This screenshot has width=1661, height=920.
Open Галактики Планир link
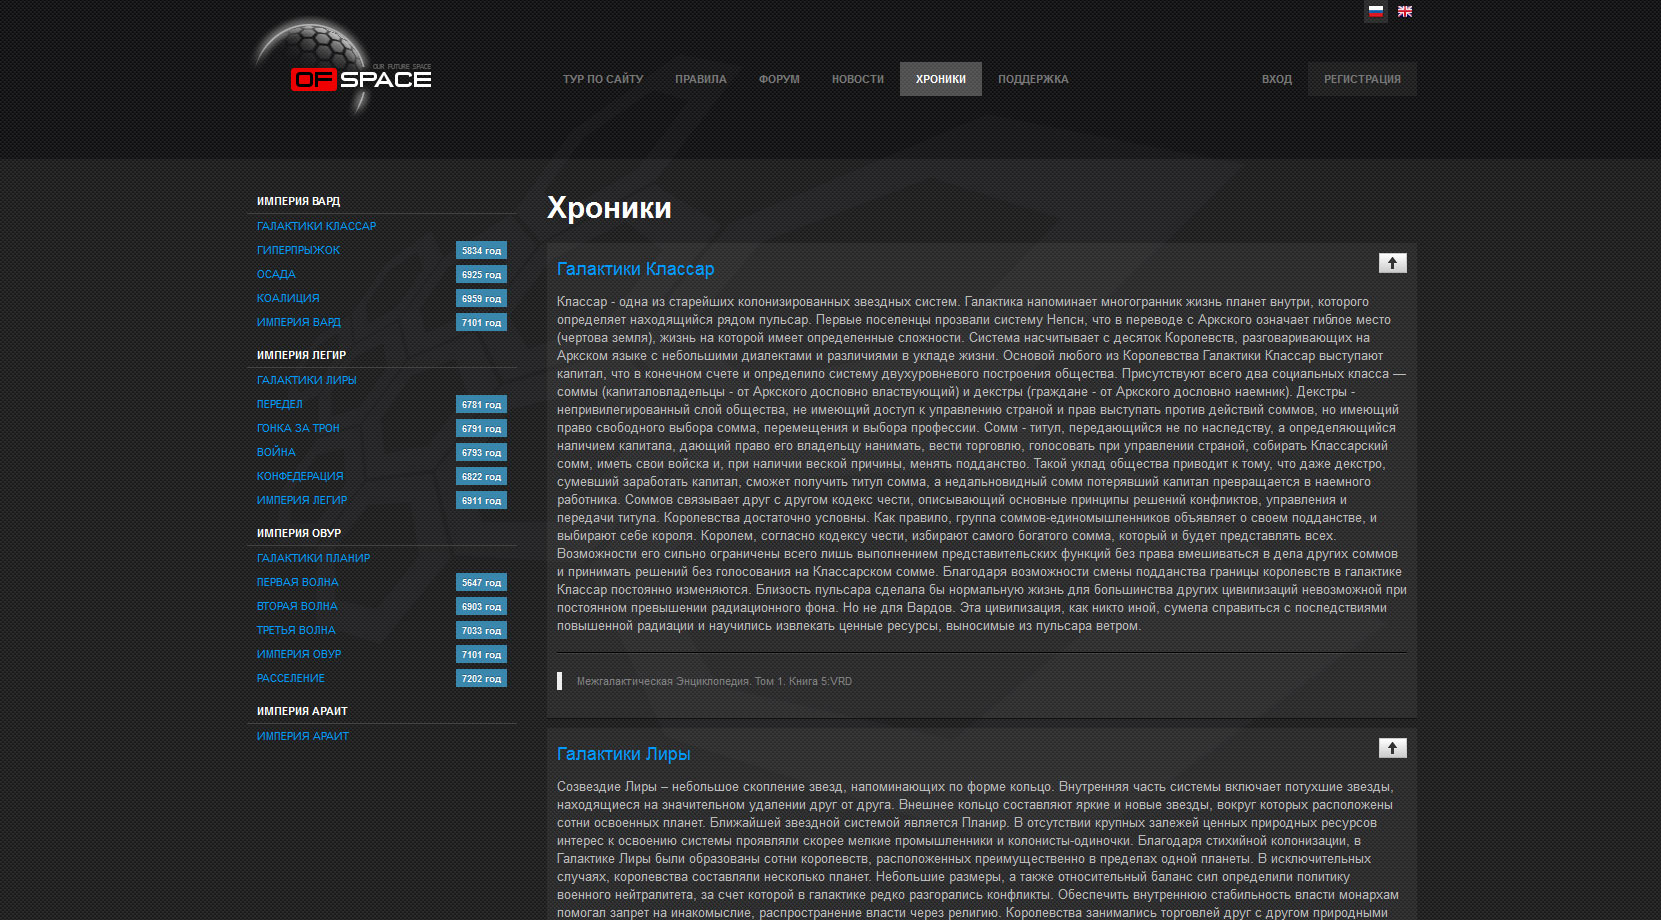pyautogui.click(x=313, y=558)
